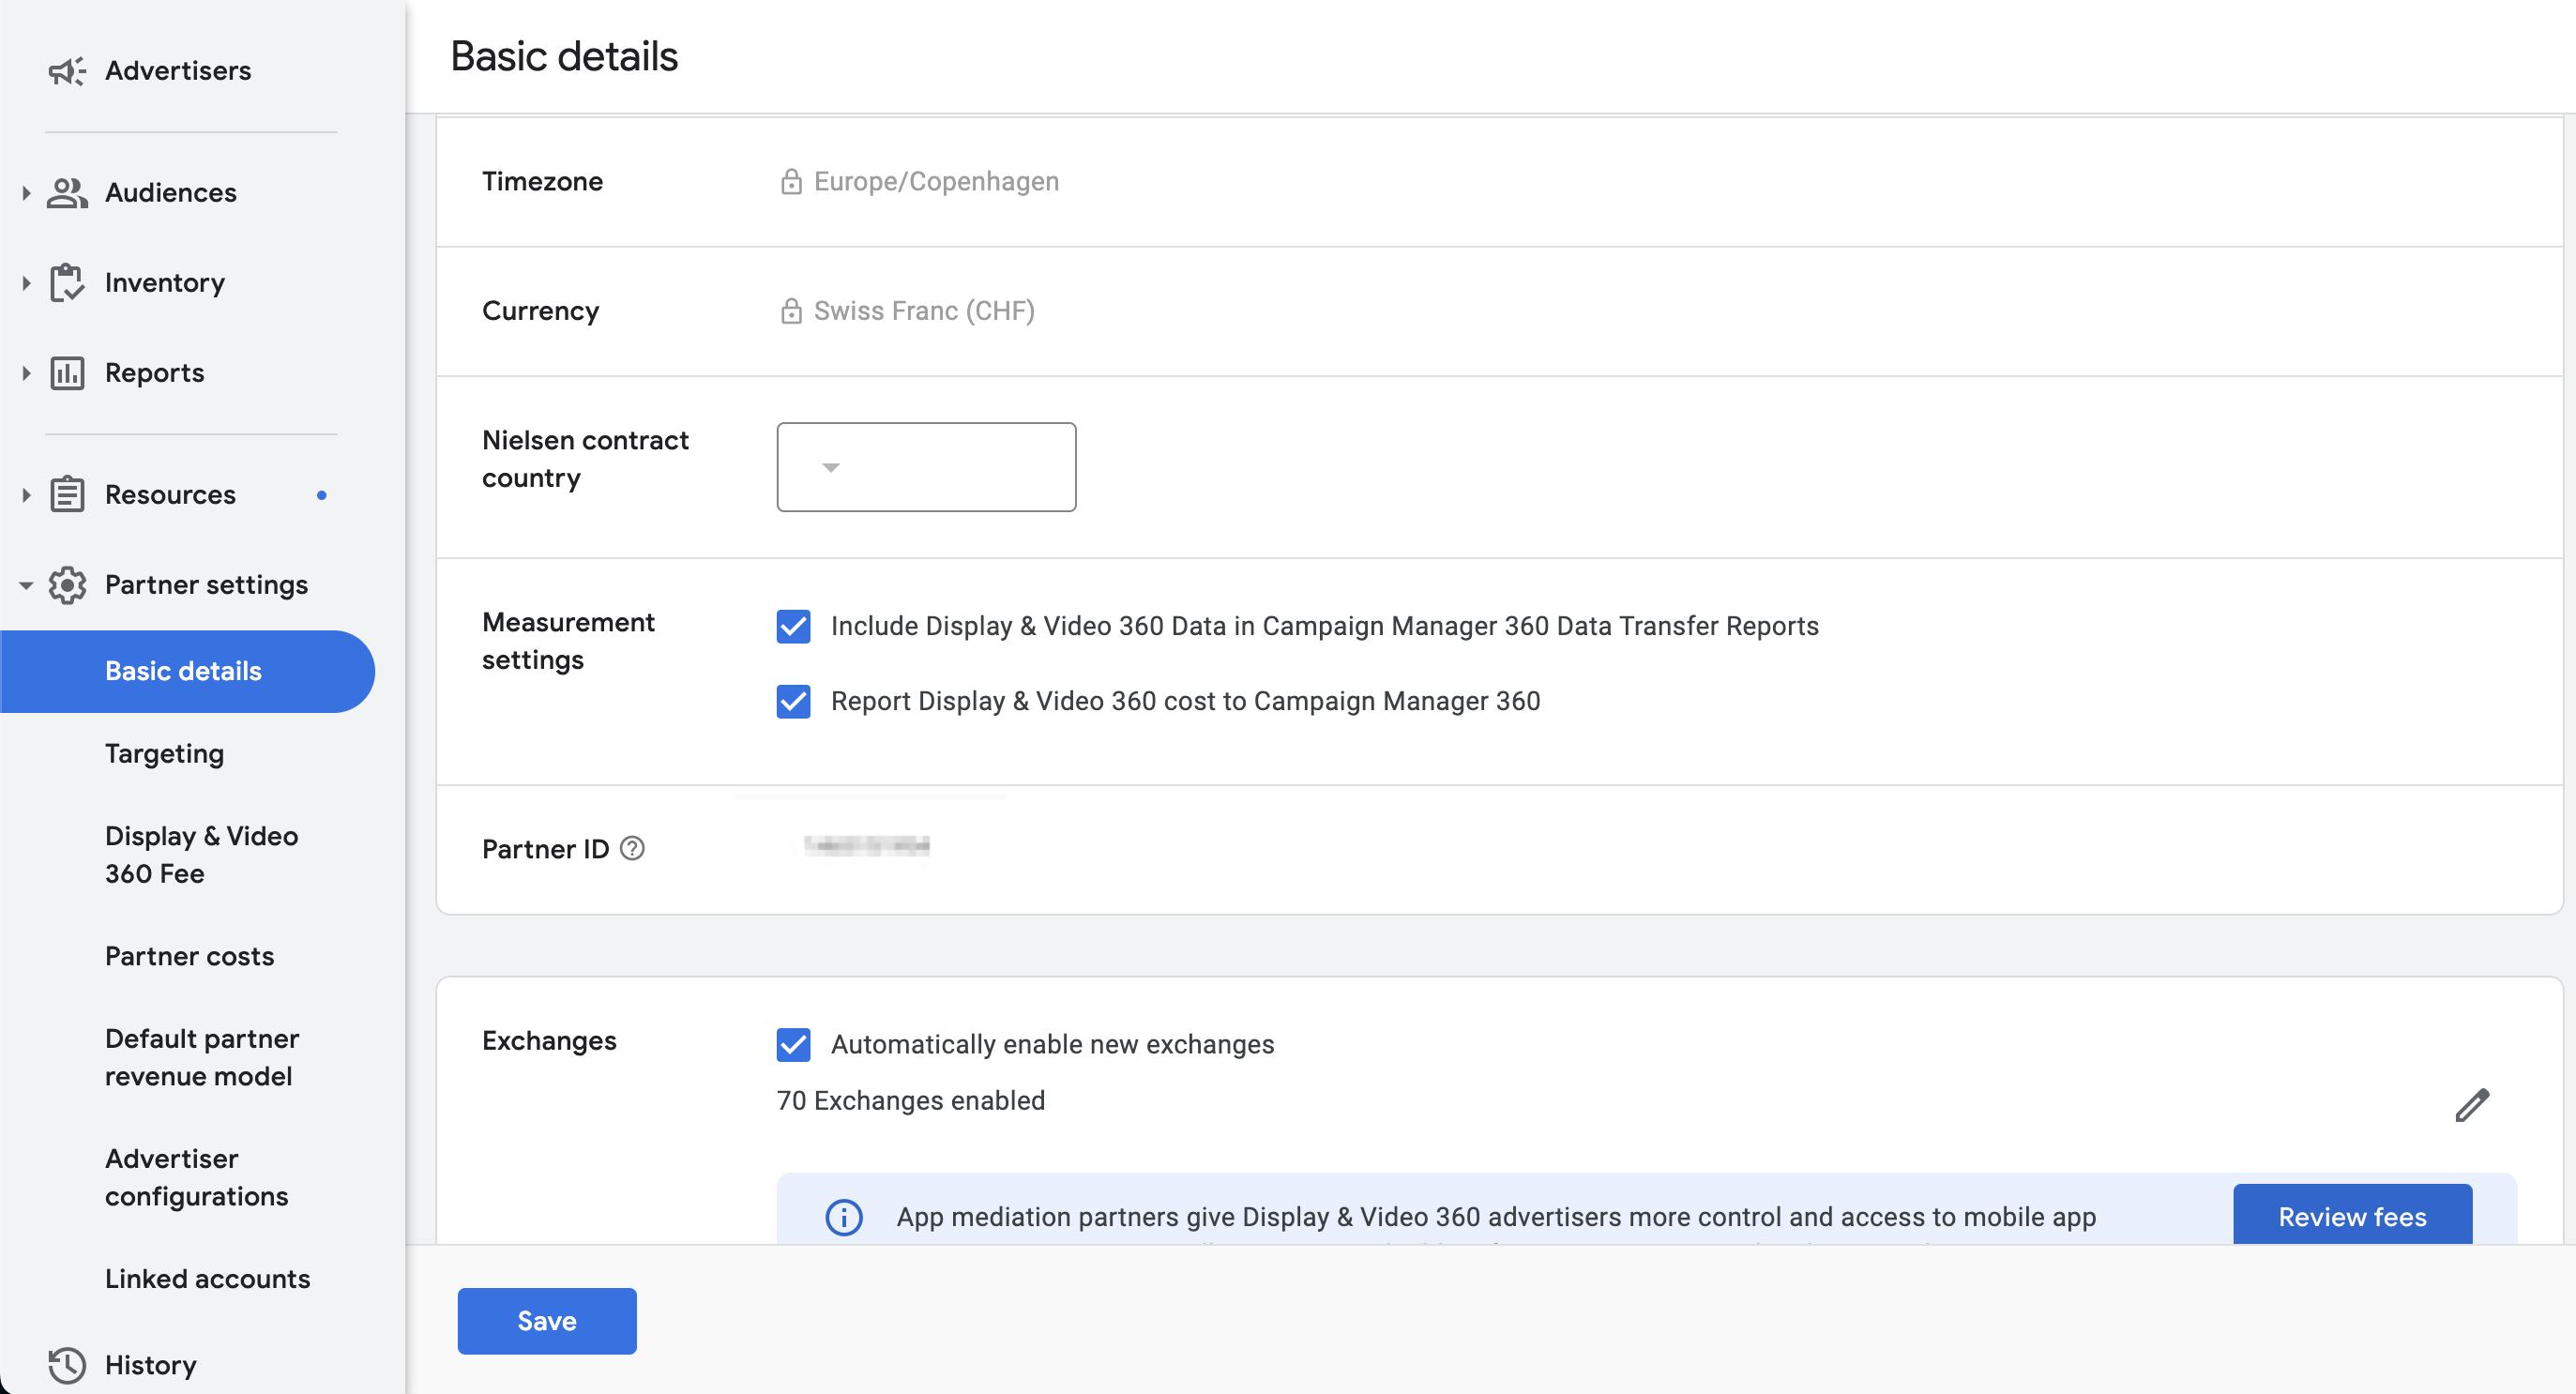The height and width of the screenshot is (1394, 2576).
Task: Click the Reports chart icon
Action: coord(67,373)
